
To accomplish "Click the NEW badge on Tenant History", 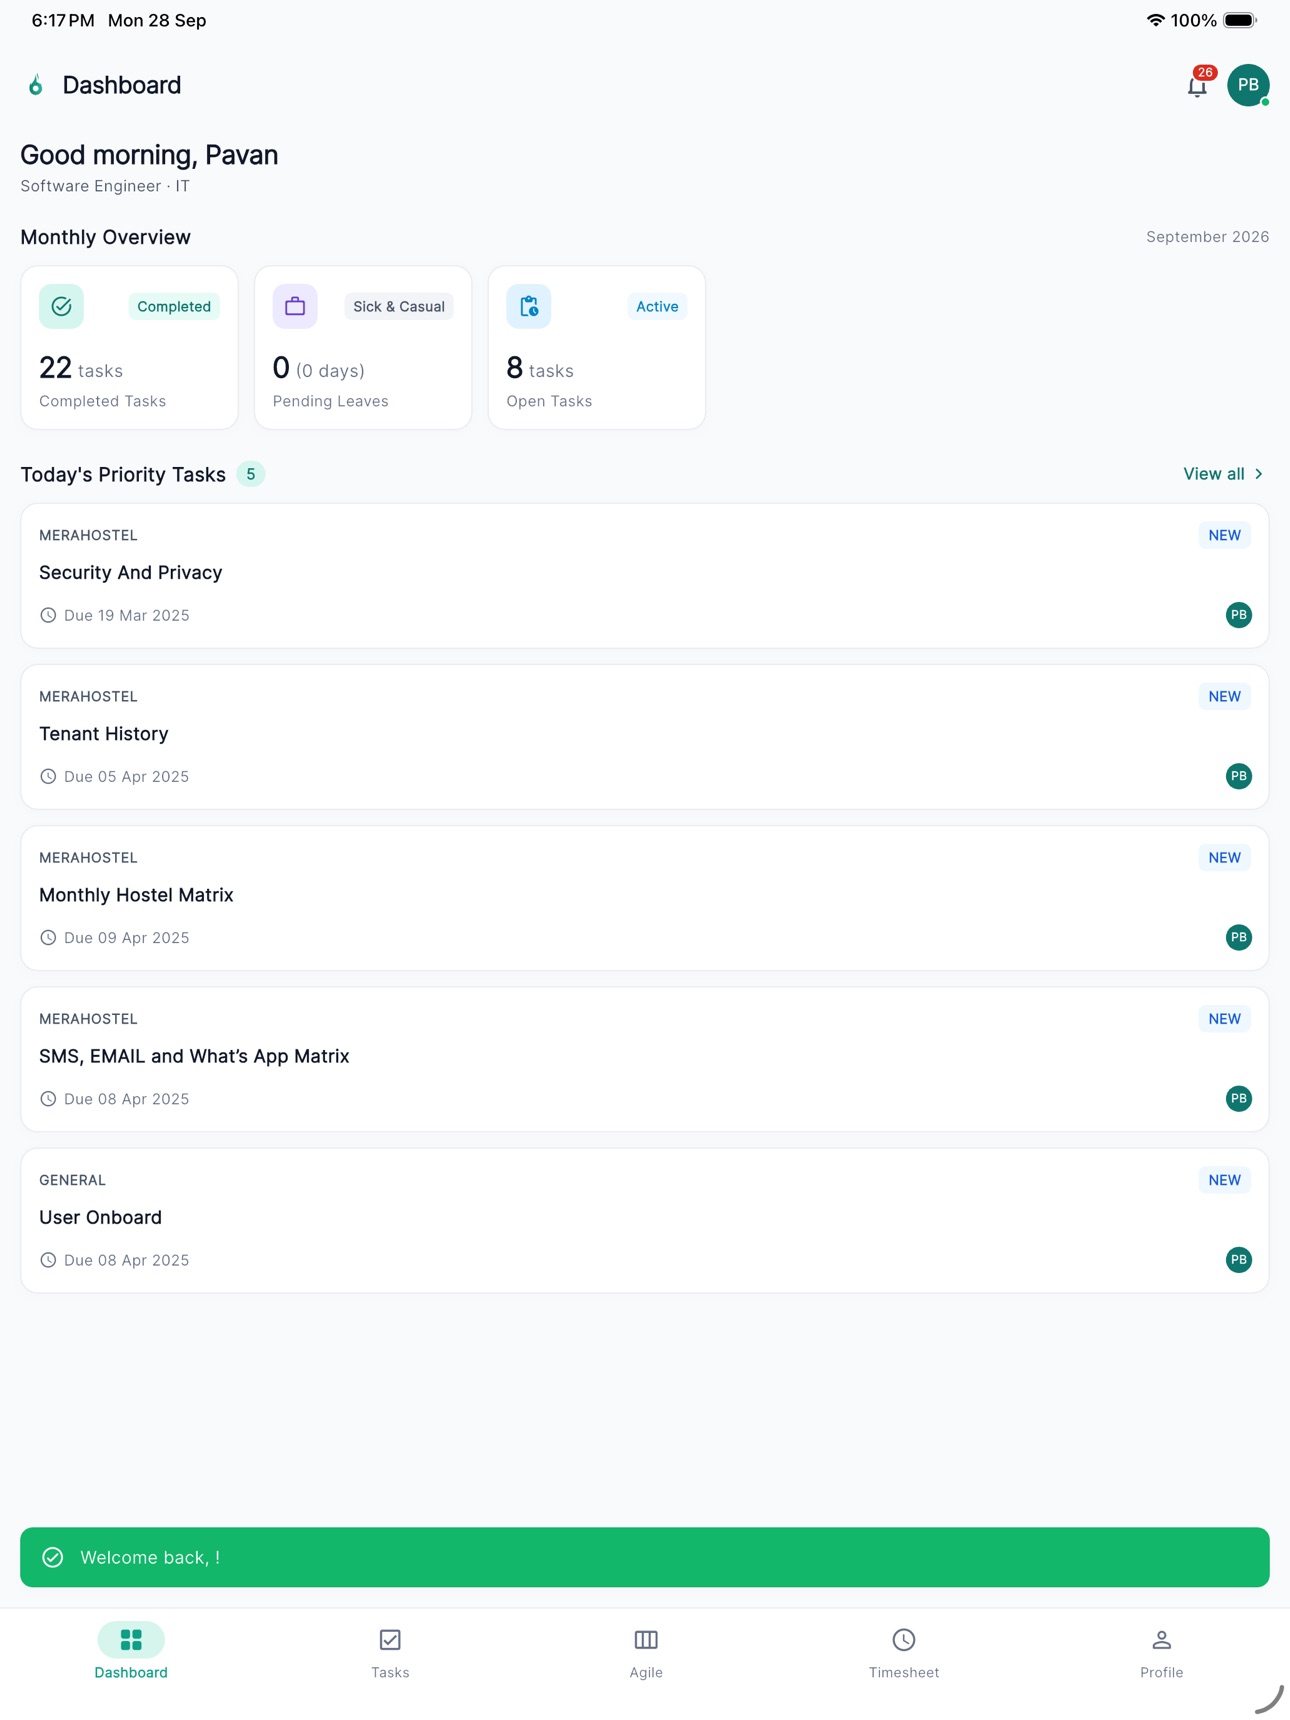I will click(1224, 696).
